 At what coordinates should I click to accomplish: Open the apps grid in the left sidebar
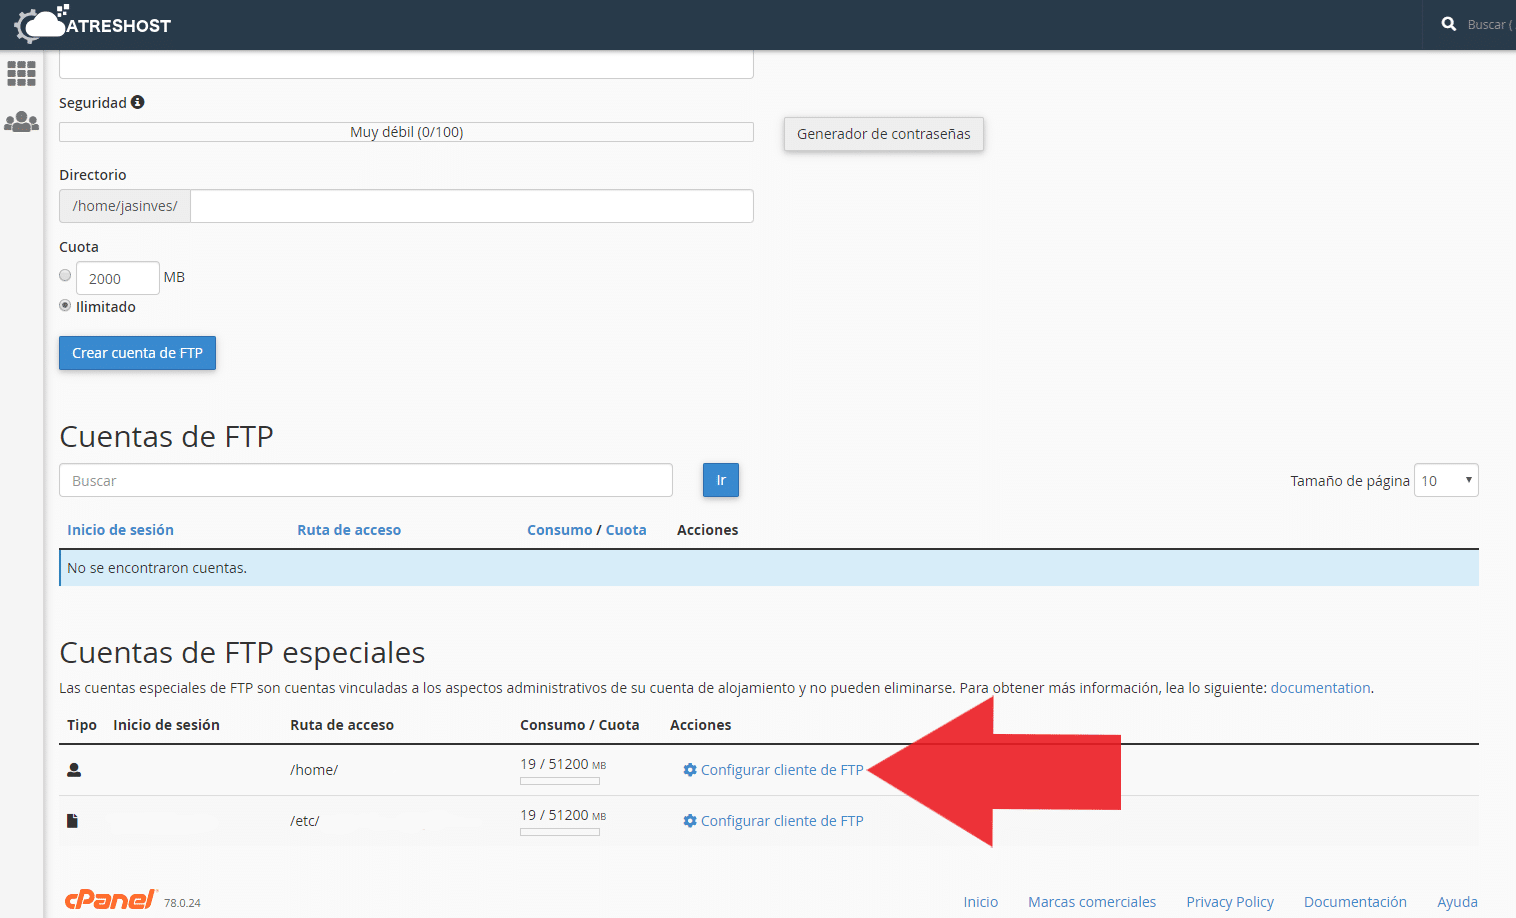(21, 73)
